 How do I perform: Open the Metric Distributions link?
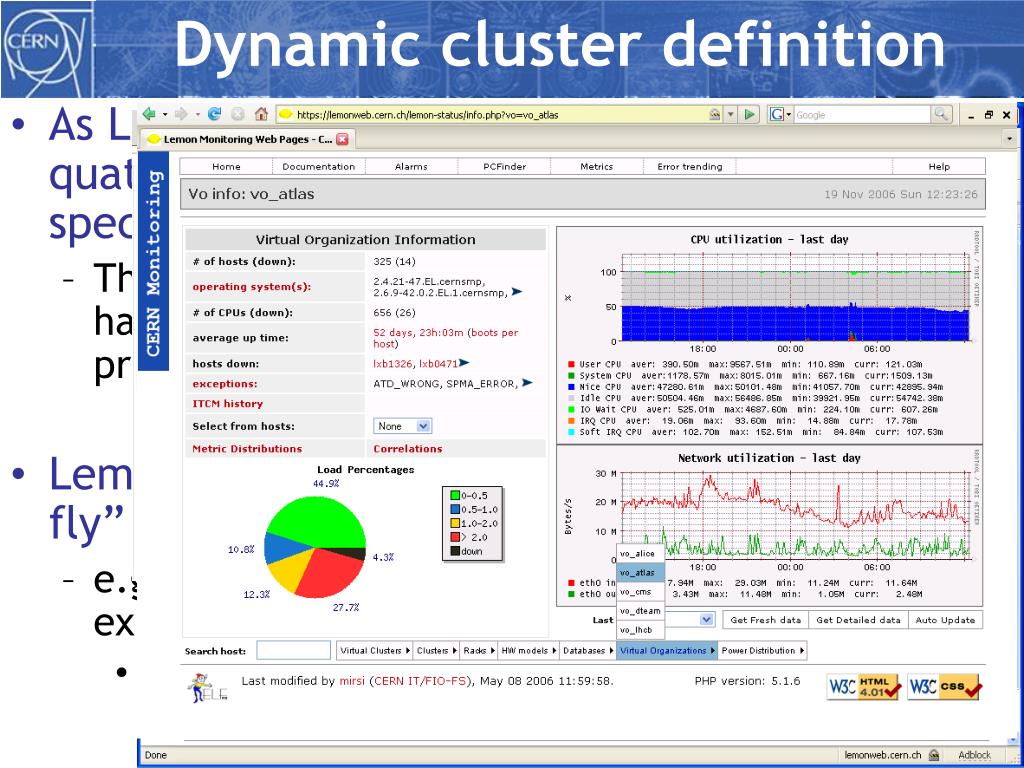click(x=247, y=449)
